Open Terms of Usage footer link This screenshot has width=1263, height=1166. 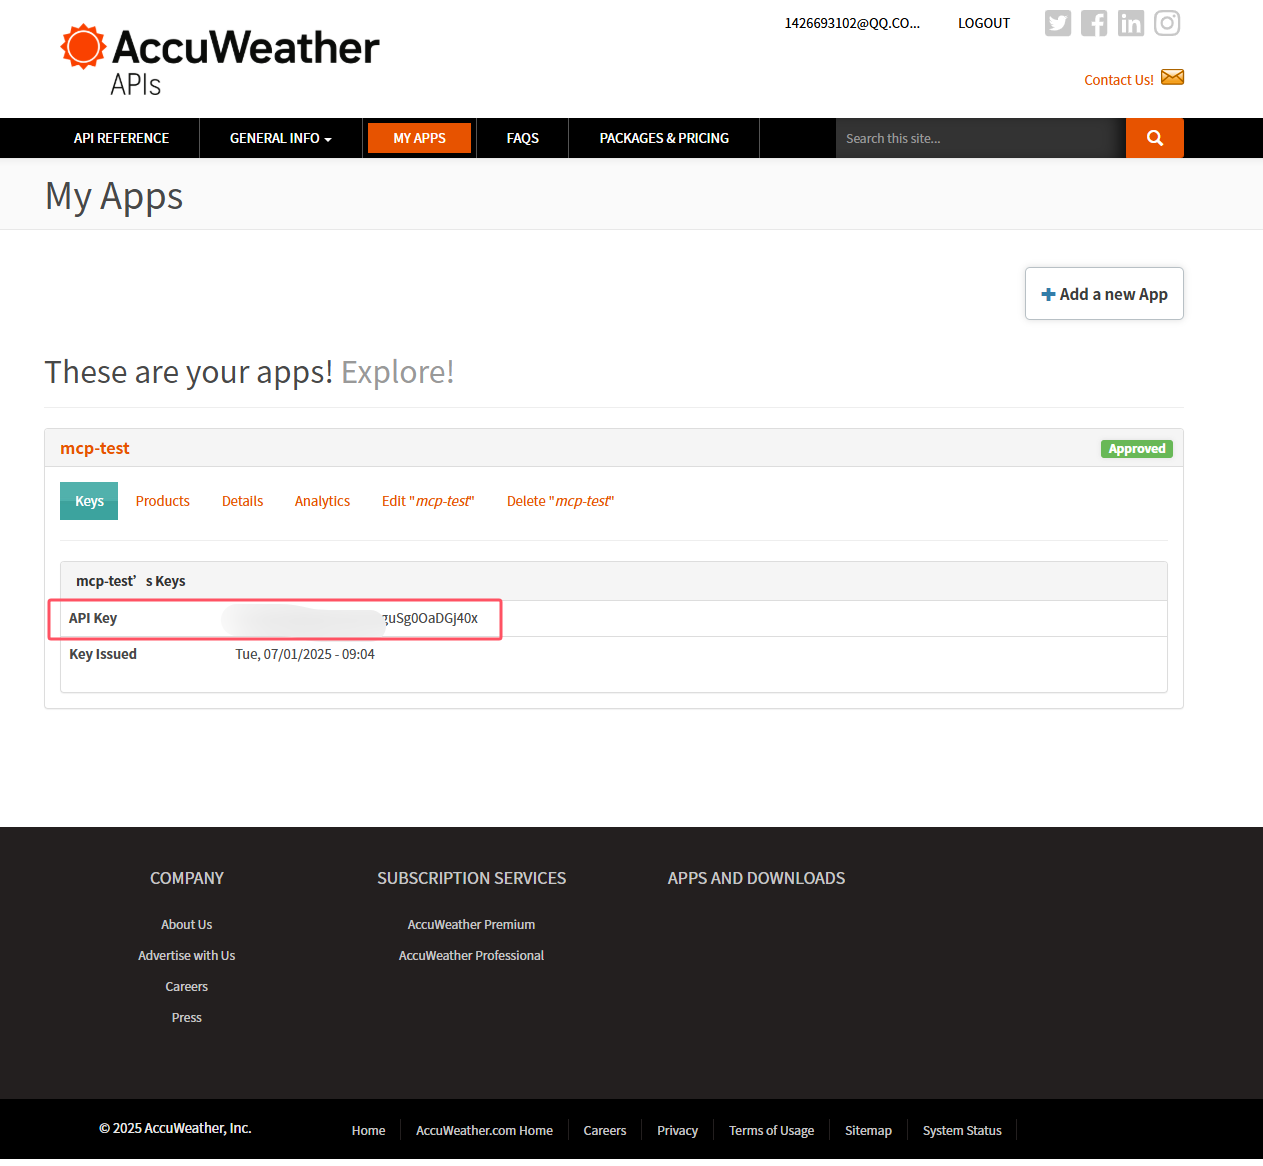coord(771,1130)
